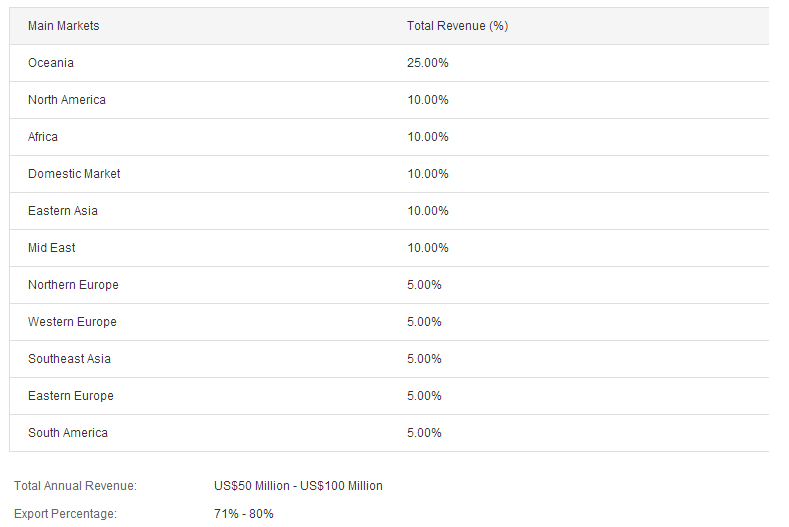Screen dimensions: 789x527
Task: Select the South America market cell
Action: [68, 433]
